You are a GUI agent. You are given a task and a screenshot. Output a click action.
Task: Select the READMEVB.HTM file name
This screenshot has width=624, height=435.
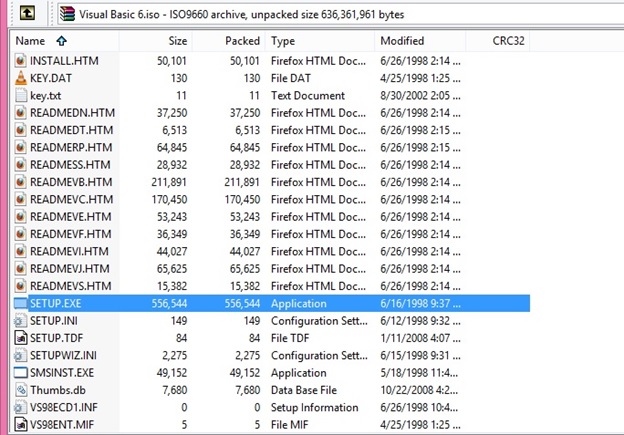[x=71, y=182]
